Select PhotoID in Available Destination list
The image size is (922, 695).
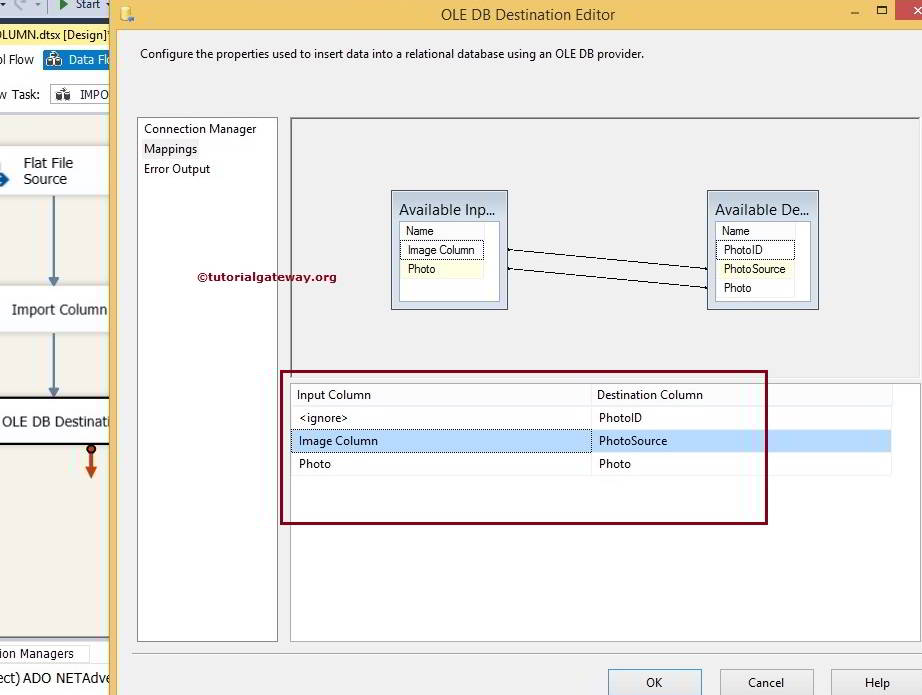(x=743, y=250)
